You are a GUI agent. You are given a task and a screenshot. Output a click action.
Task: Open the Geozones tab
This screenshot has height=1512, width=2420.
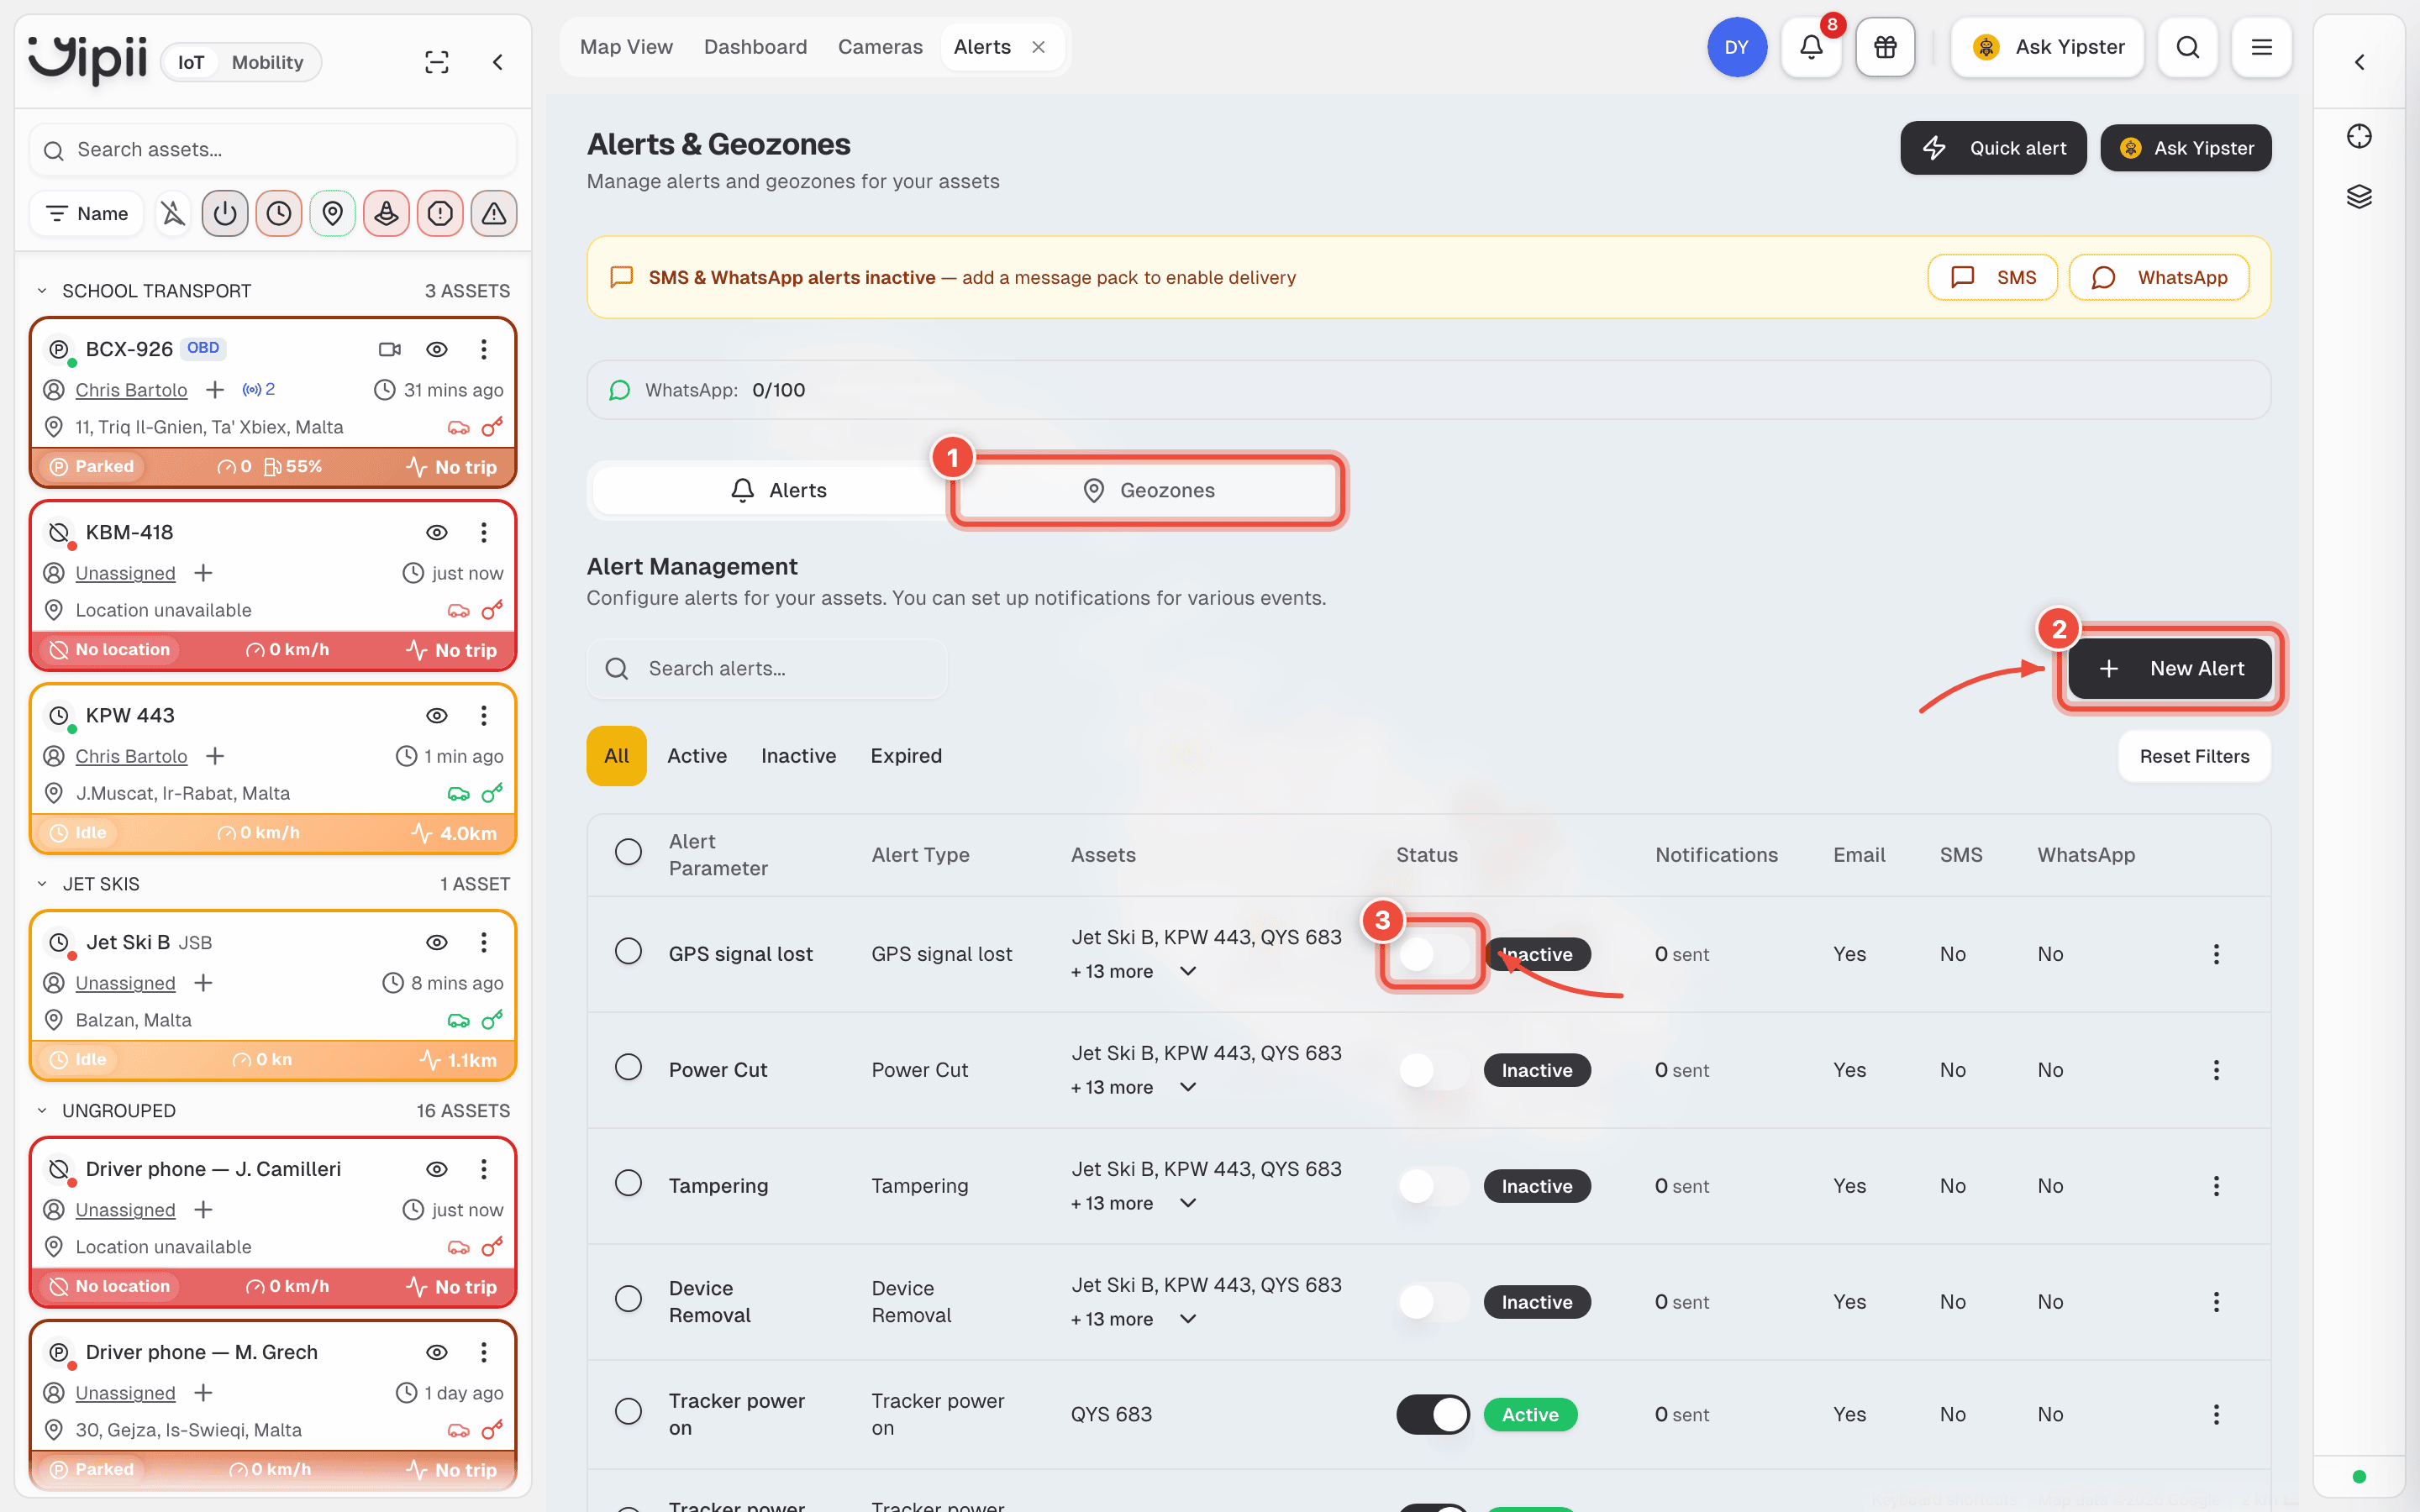[x=1148, y=490]
